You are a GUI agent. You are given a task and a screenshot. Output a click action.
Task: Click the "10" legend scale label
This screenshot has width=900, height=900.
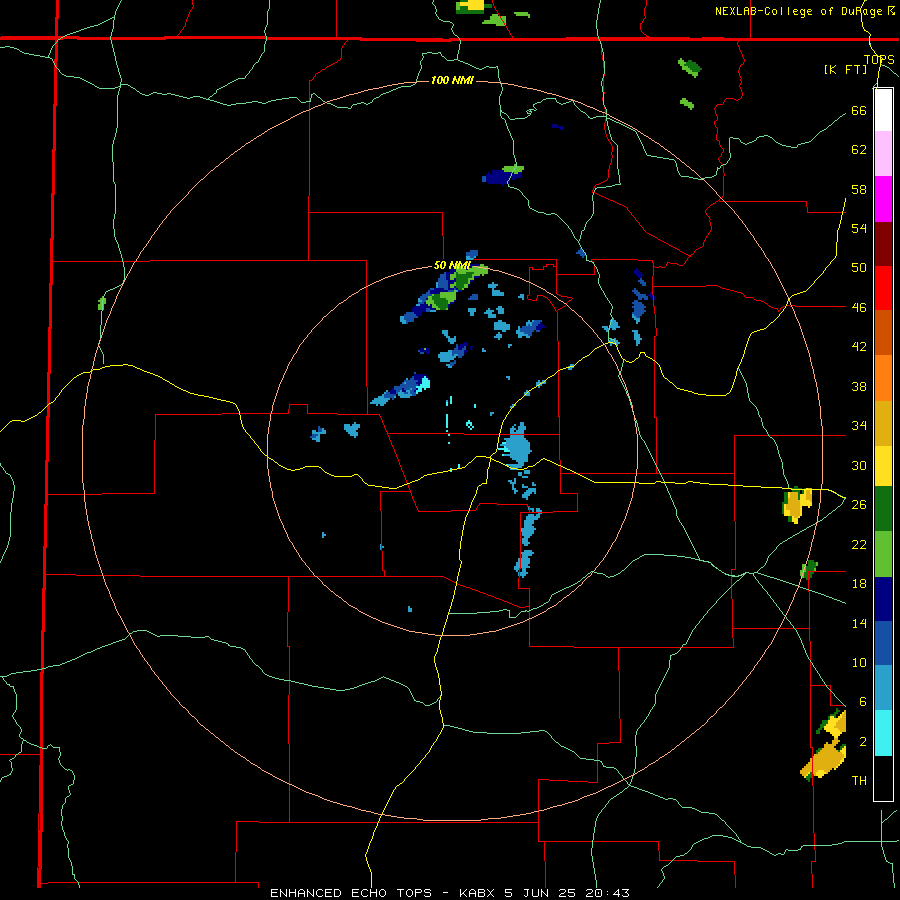point(859,662)
